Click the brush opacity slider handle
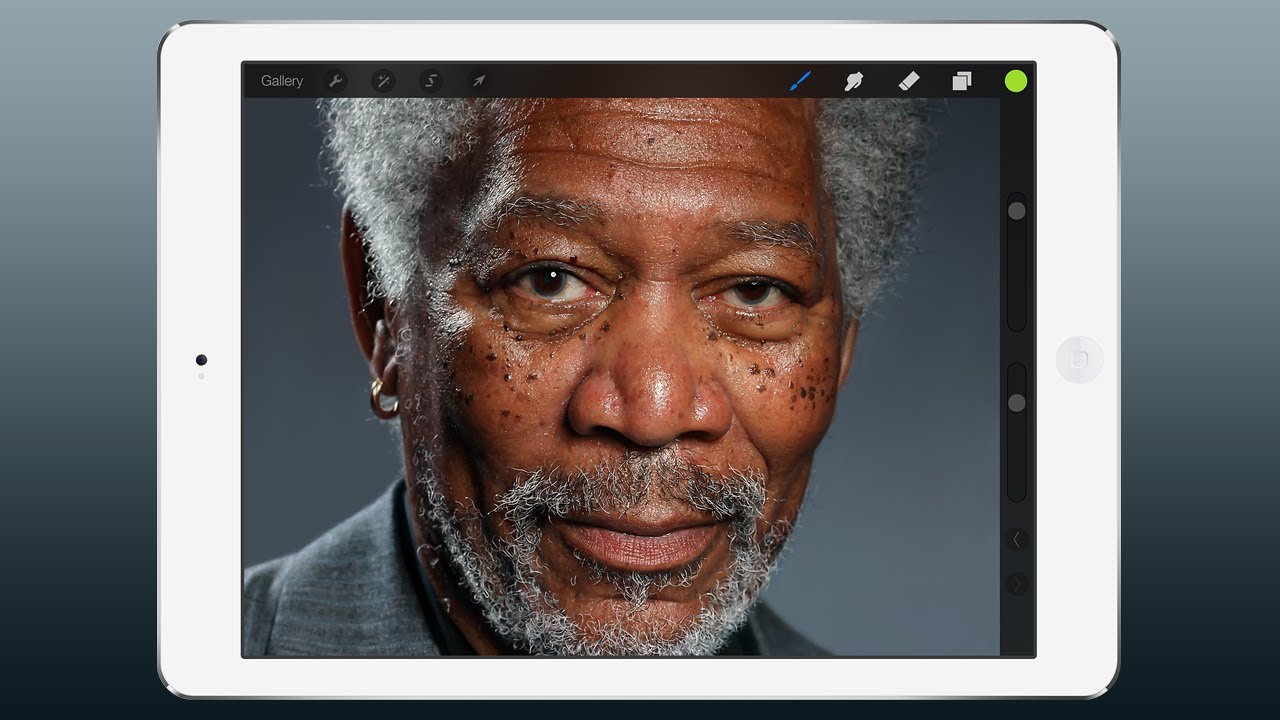The width and height of the screenshot is (1280, 720). (x=1016, y=403)
